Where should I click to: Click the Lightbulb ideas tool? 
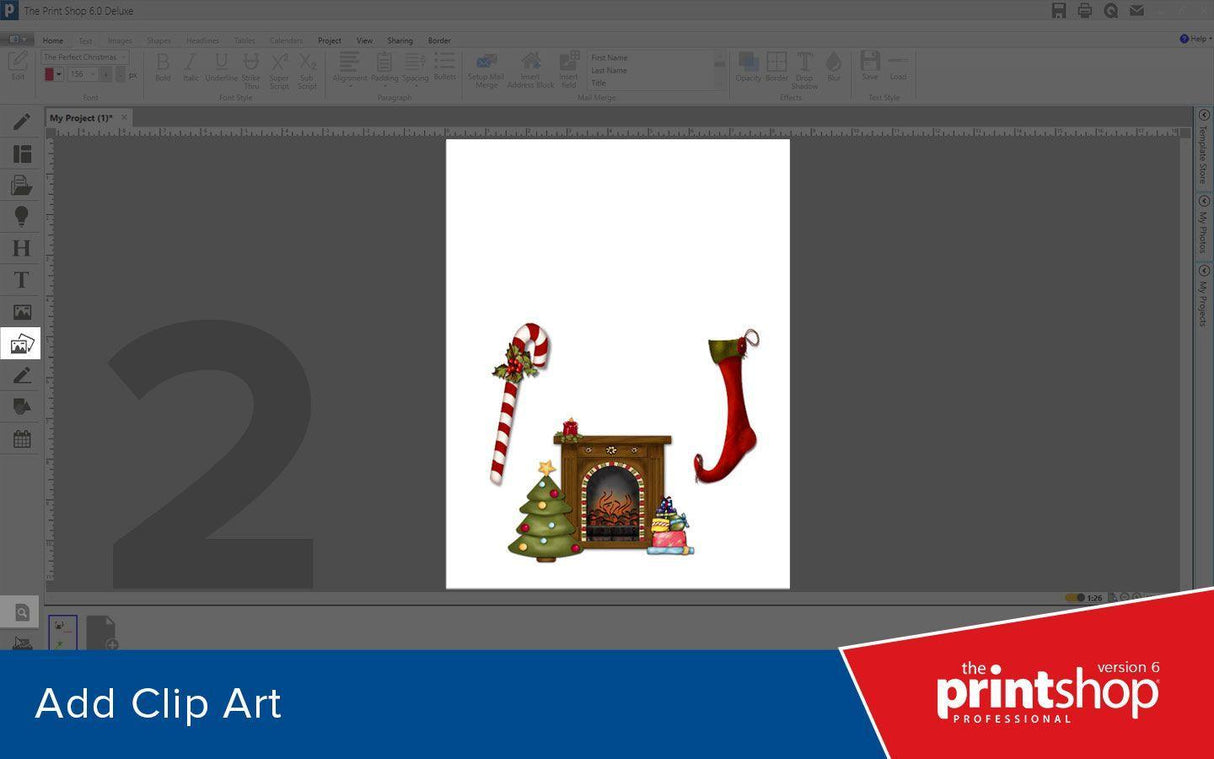[20, 216]
